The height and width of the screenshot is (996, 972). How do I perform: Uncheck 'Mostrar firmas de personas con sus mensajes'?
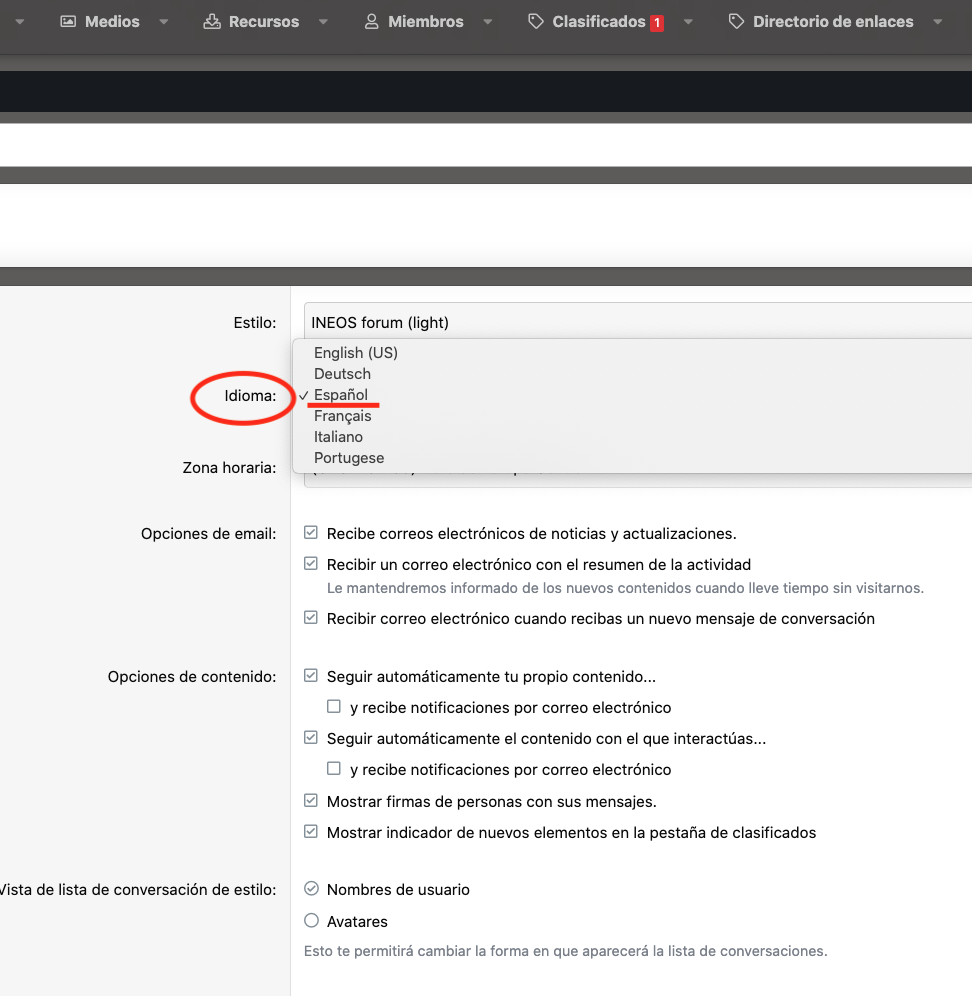coord(311,800)
